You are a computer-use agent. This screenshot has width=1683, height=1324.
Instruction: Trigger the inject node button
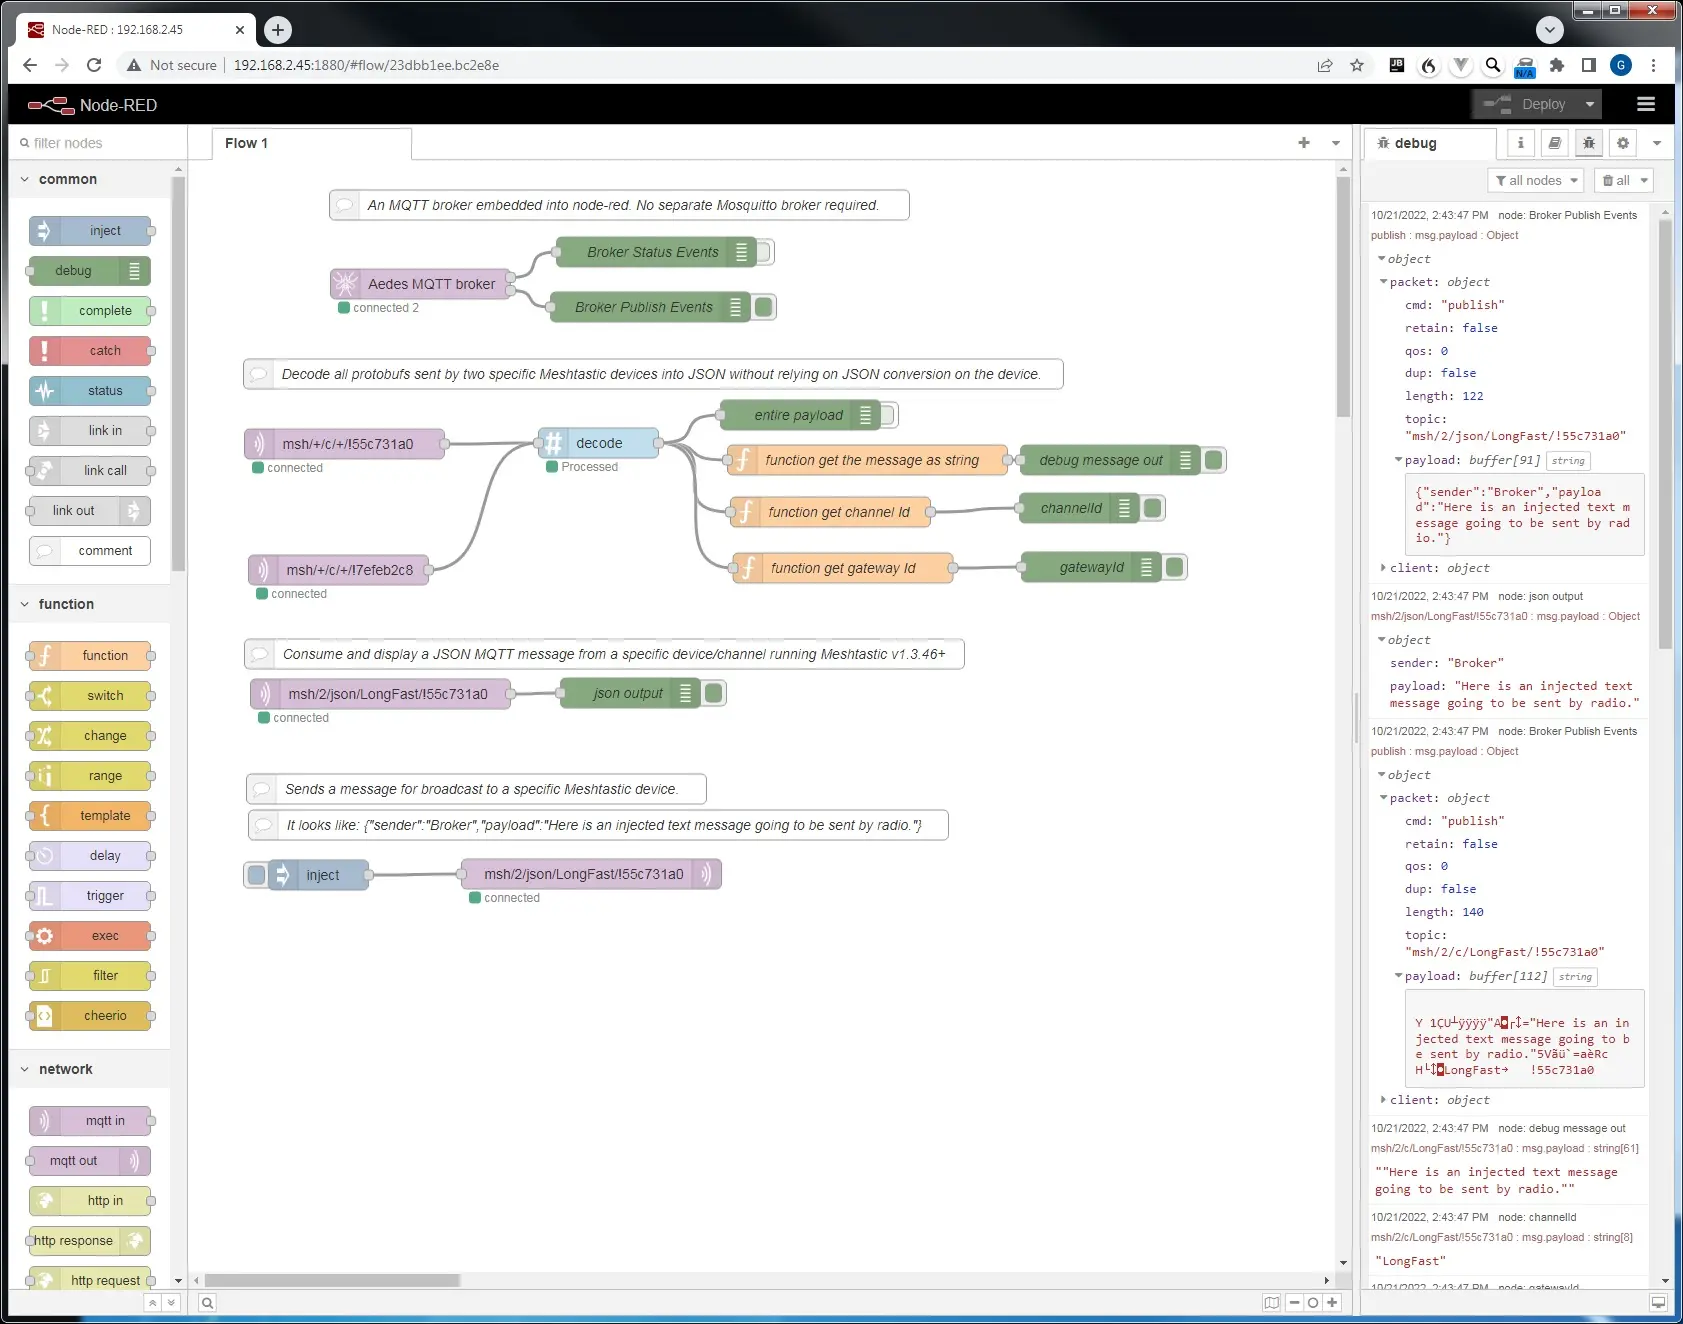pyautogui.click(x=256, y=875)
